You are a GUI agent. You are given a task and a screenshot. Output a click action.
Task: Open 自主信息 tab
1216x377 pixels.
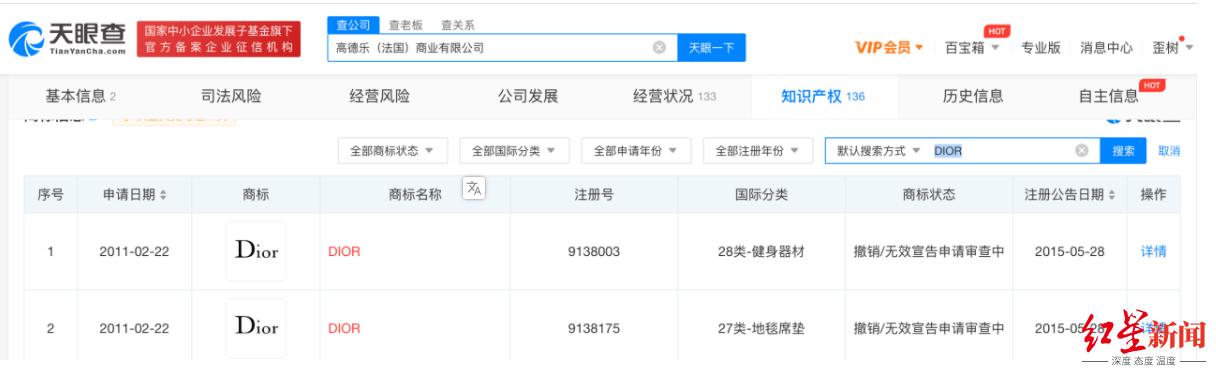click(x=1108, y=96)
